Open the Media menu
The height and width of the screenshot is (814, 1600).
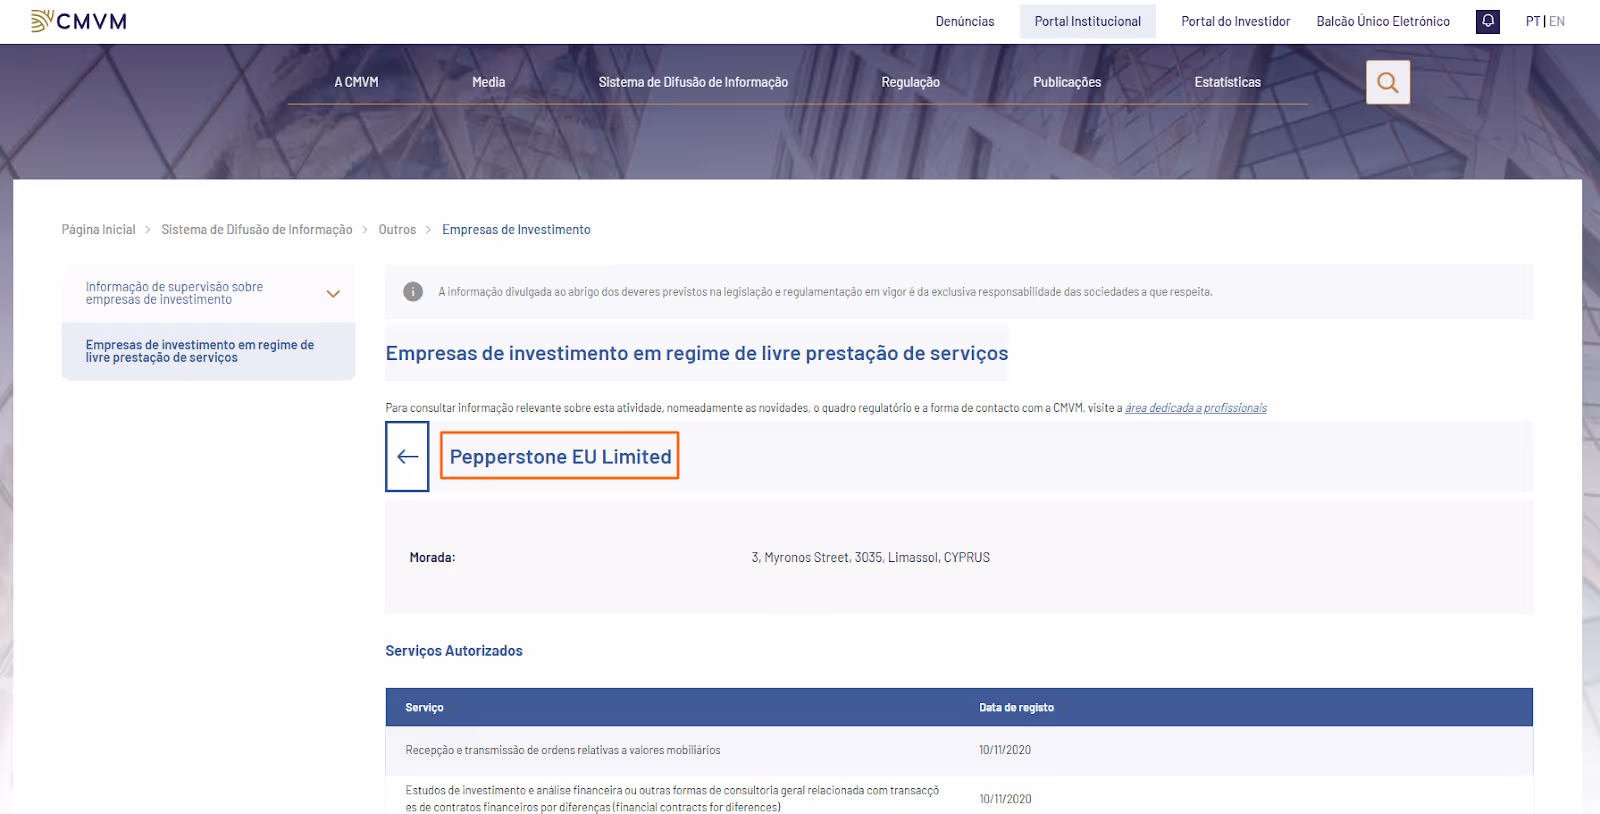point(488,82)
